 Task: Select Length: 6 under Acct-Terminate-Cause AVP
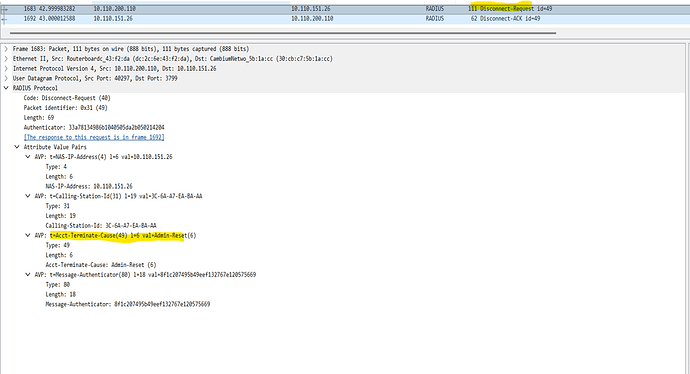59,255
